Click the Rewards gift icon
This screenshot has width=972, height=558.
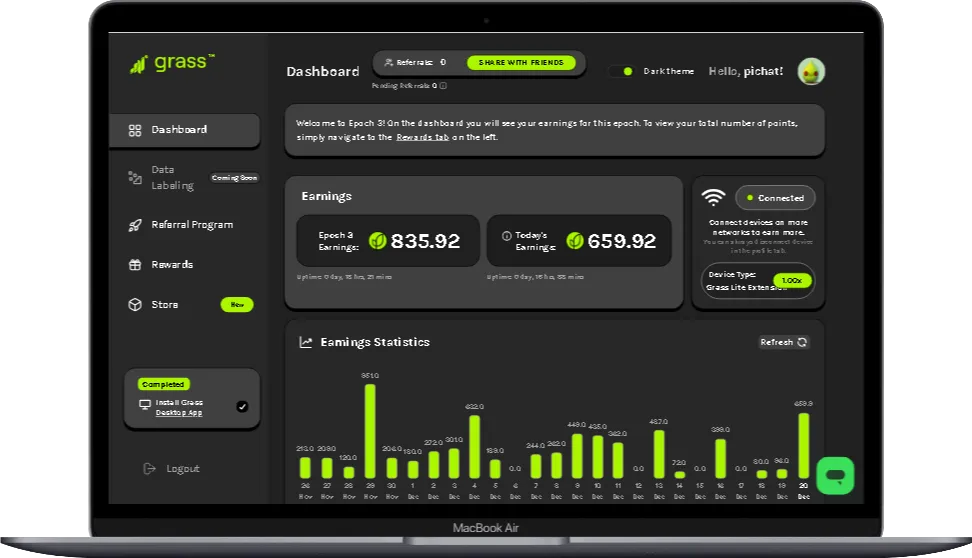pos(135,265)
